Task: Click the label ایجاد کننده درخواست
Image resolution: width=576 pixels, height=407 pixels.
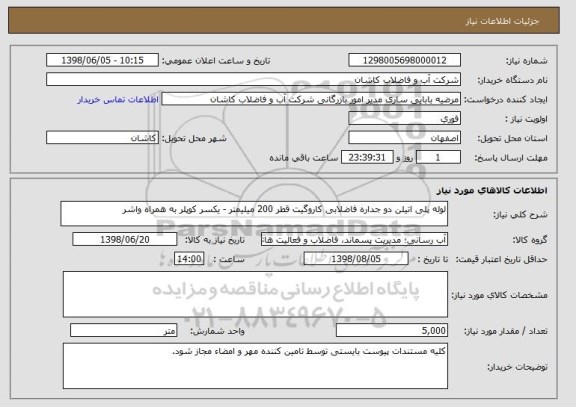Action: (x=506, y=100)
